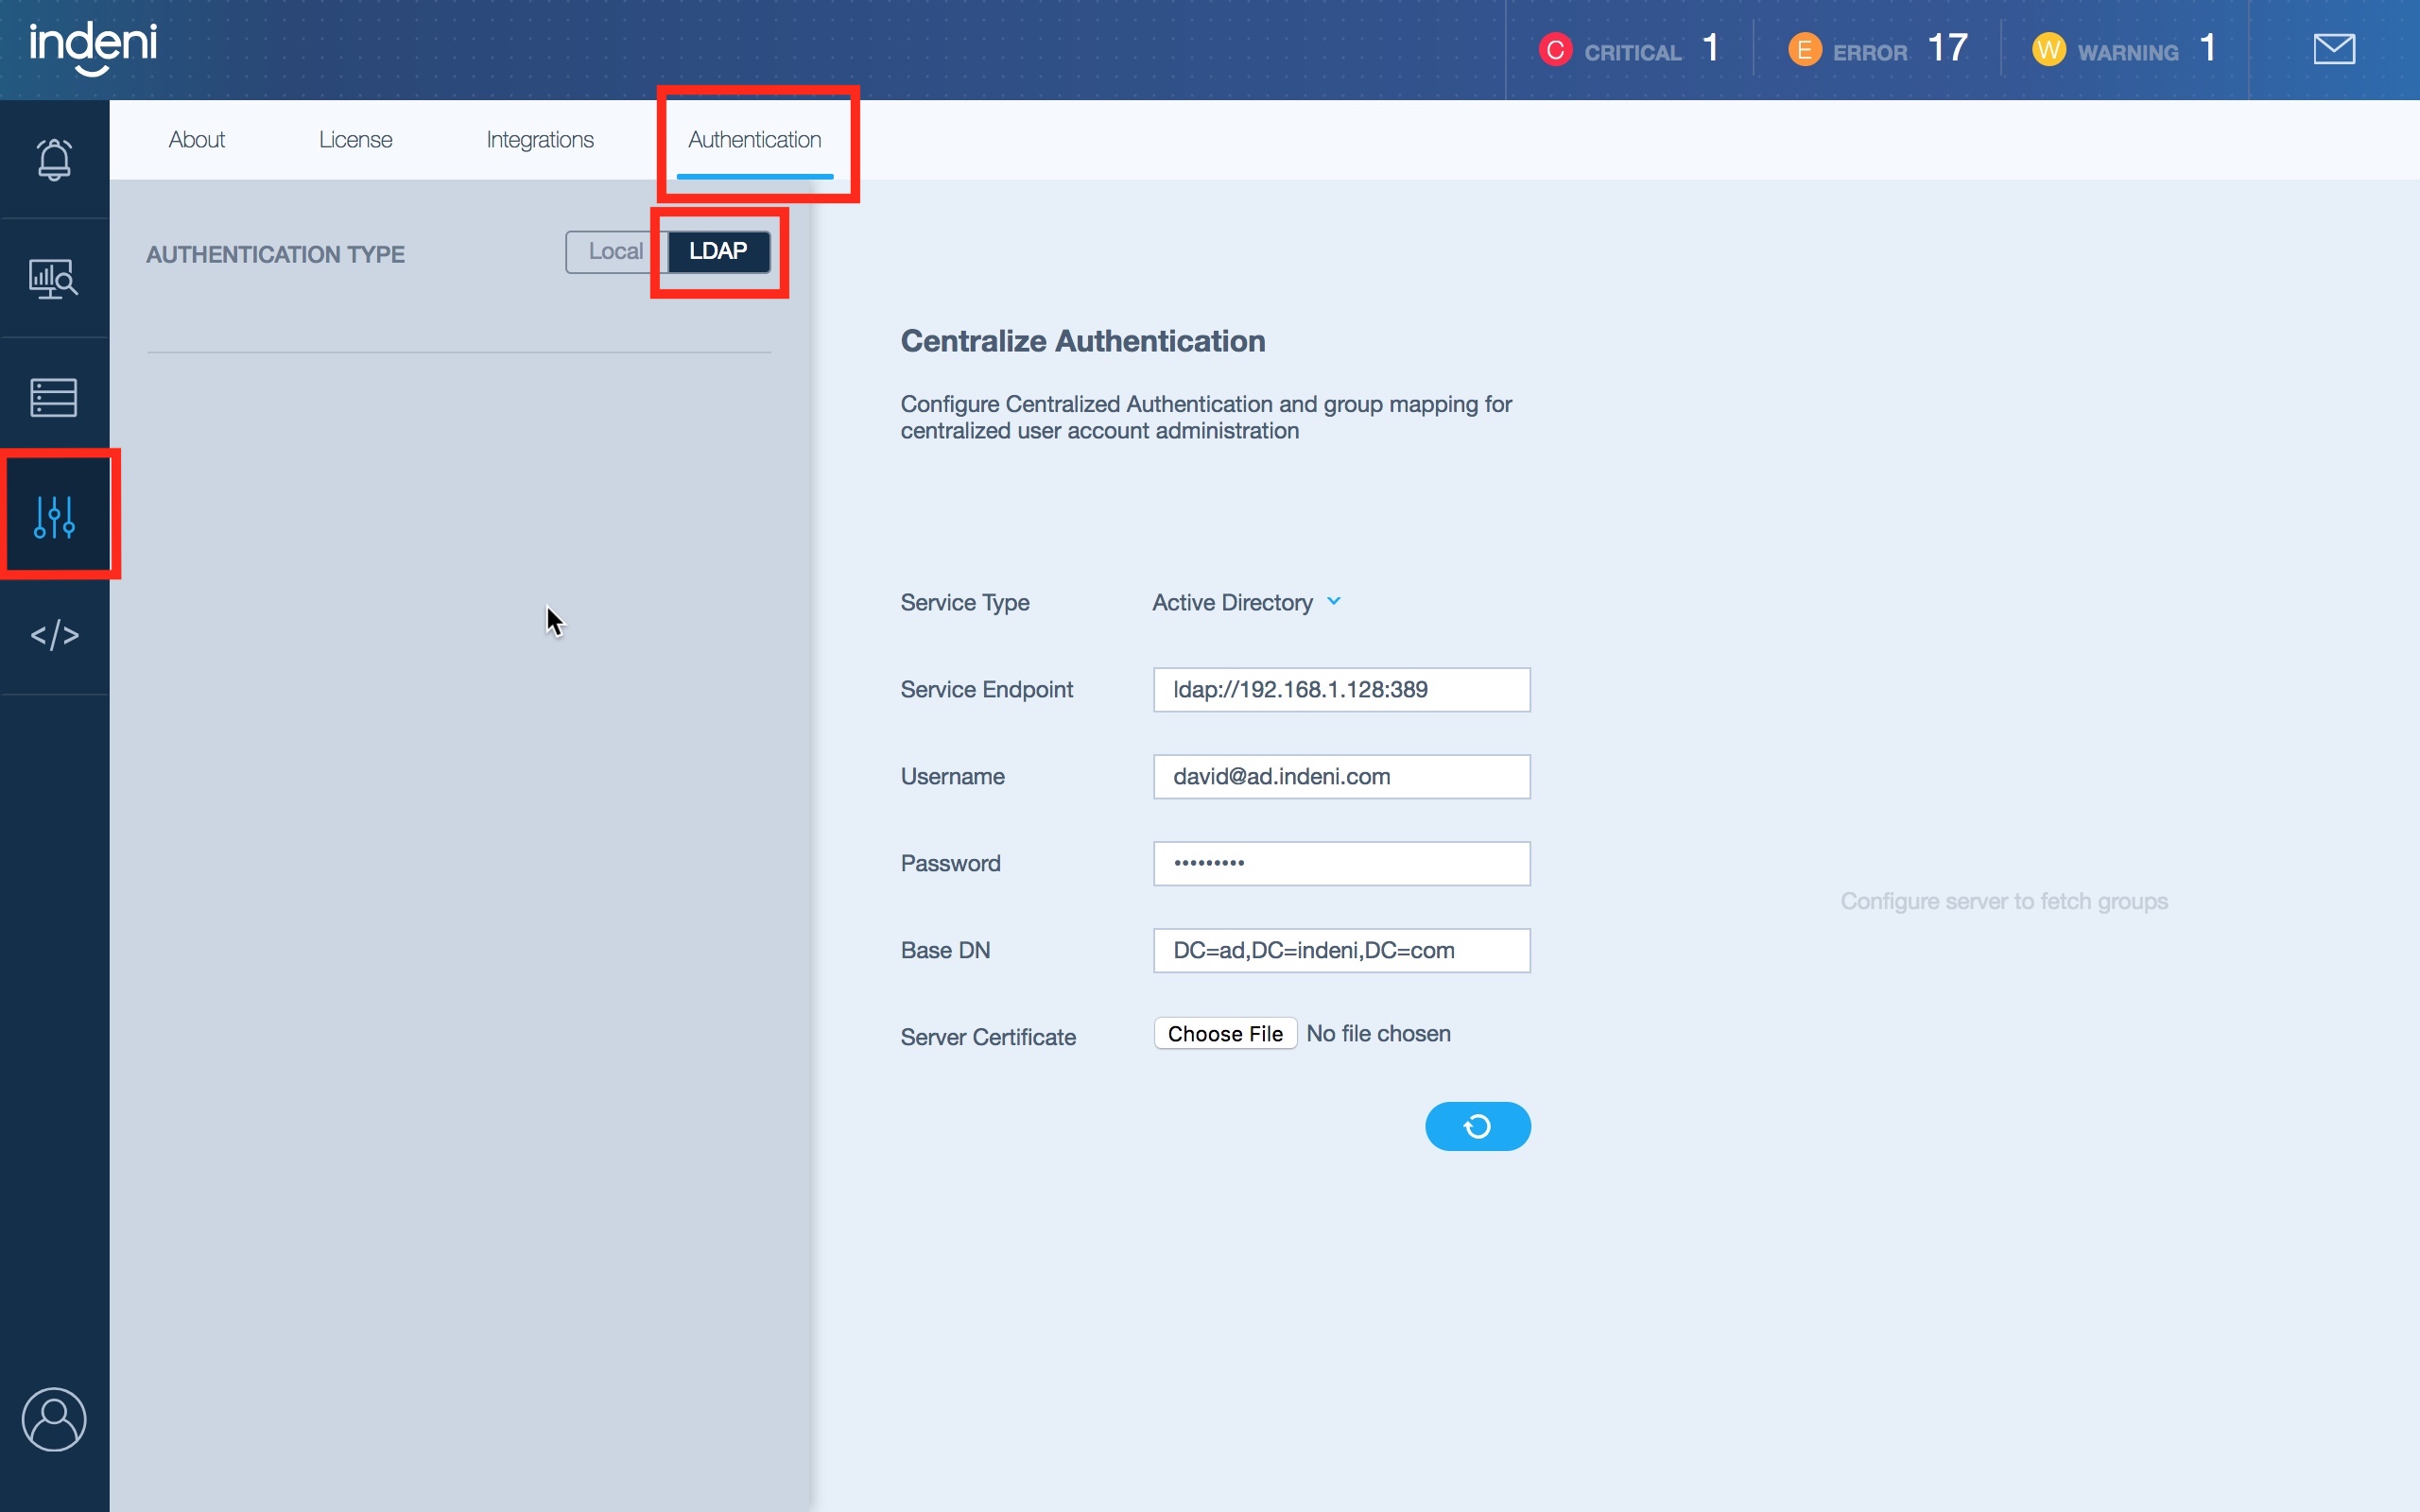The height and width of the screenshot is (1512, 2420).
Task: Click Choose File for server certificate
Action: point(1224,1034)
